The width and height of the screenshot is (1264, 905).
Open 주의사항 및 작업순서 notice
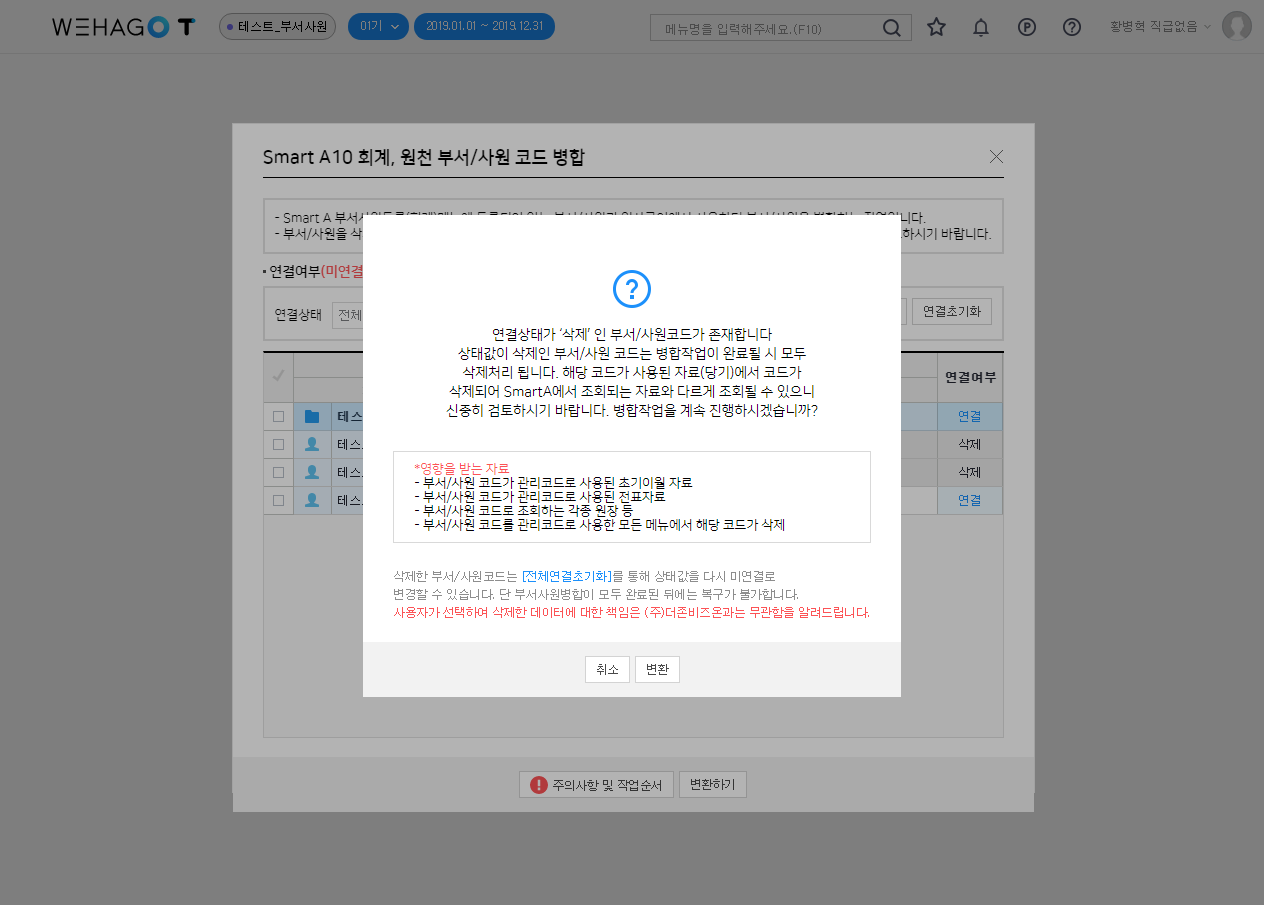point(597,785)
